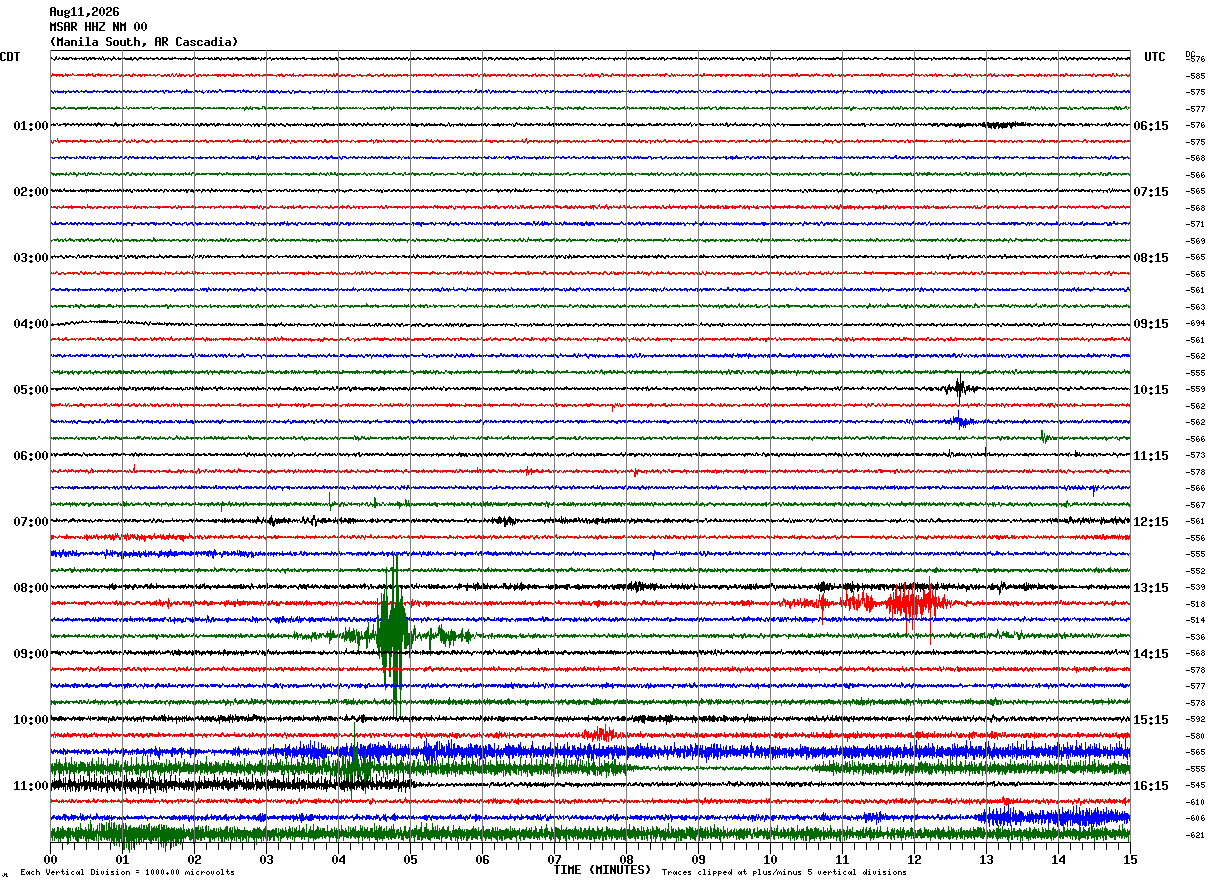Click the 'TIME (MINUTES)' axis label

(x=602, y=870)
